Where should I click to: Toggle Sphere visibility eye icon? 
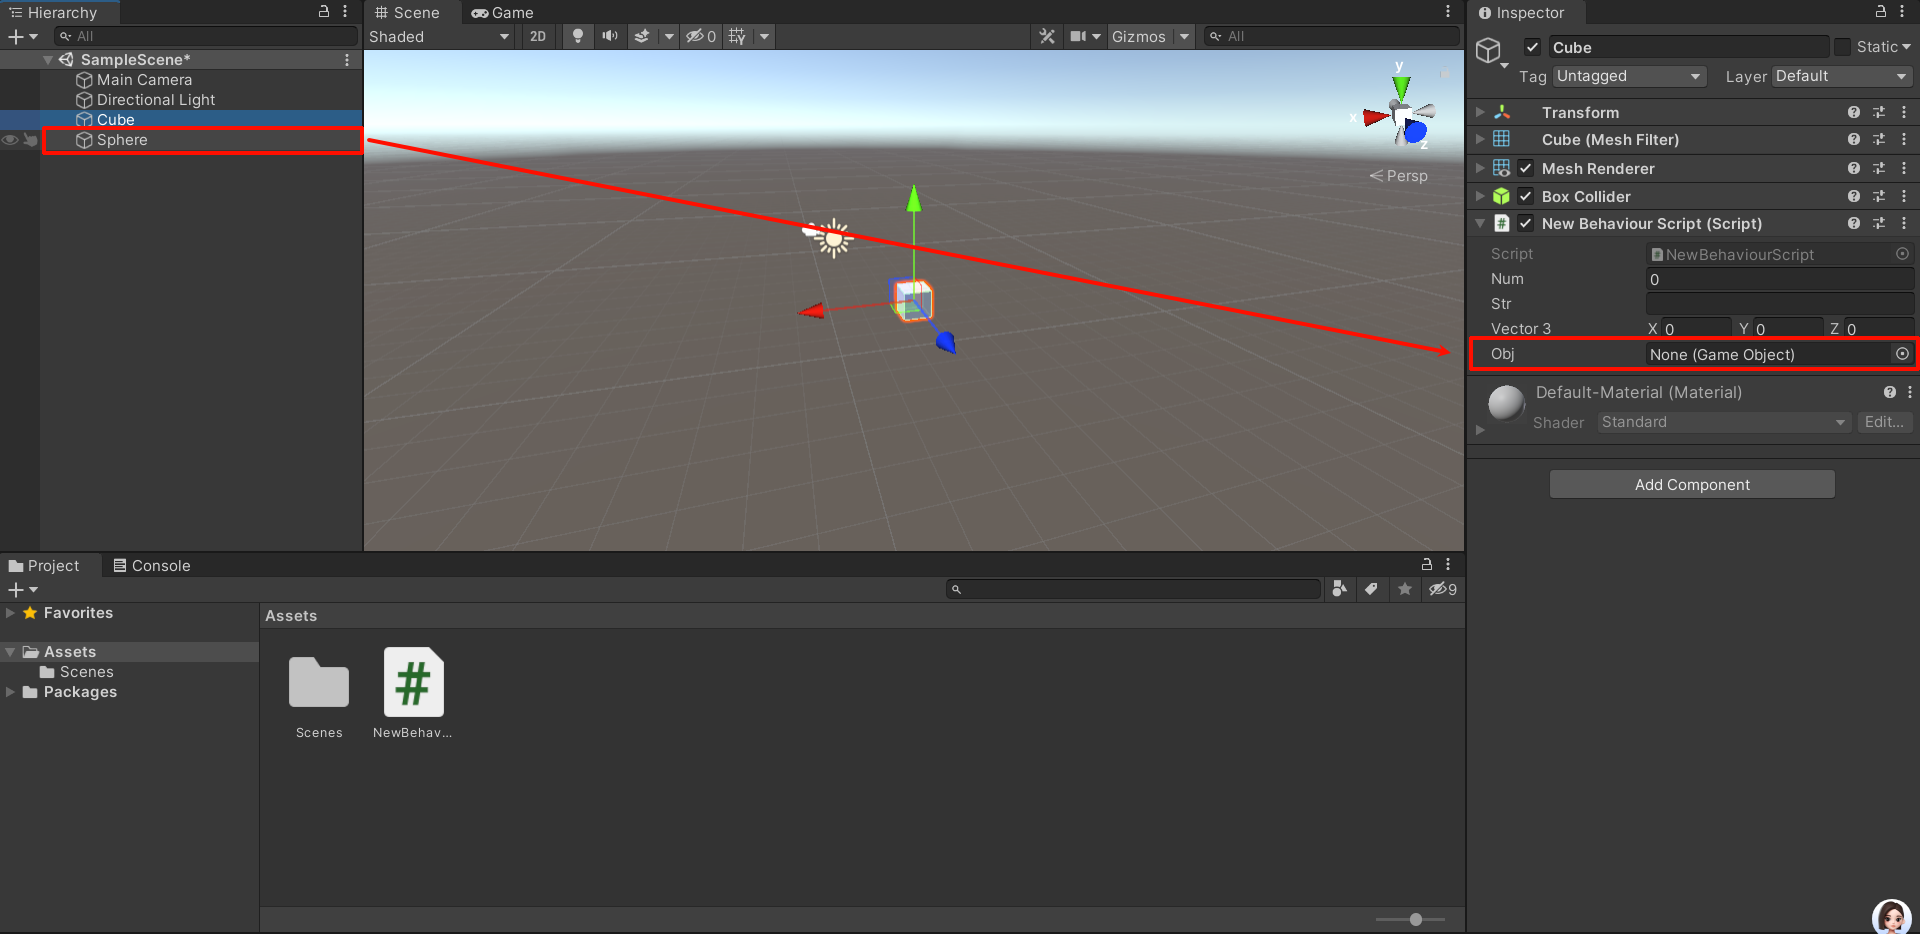10,140
